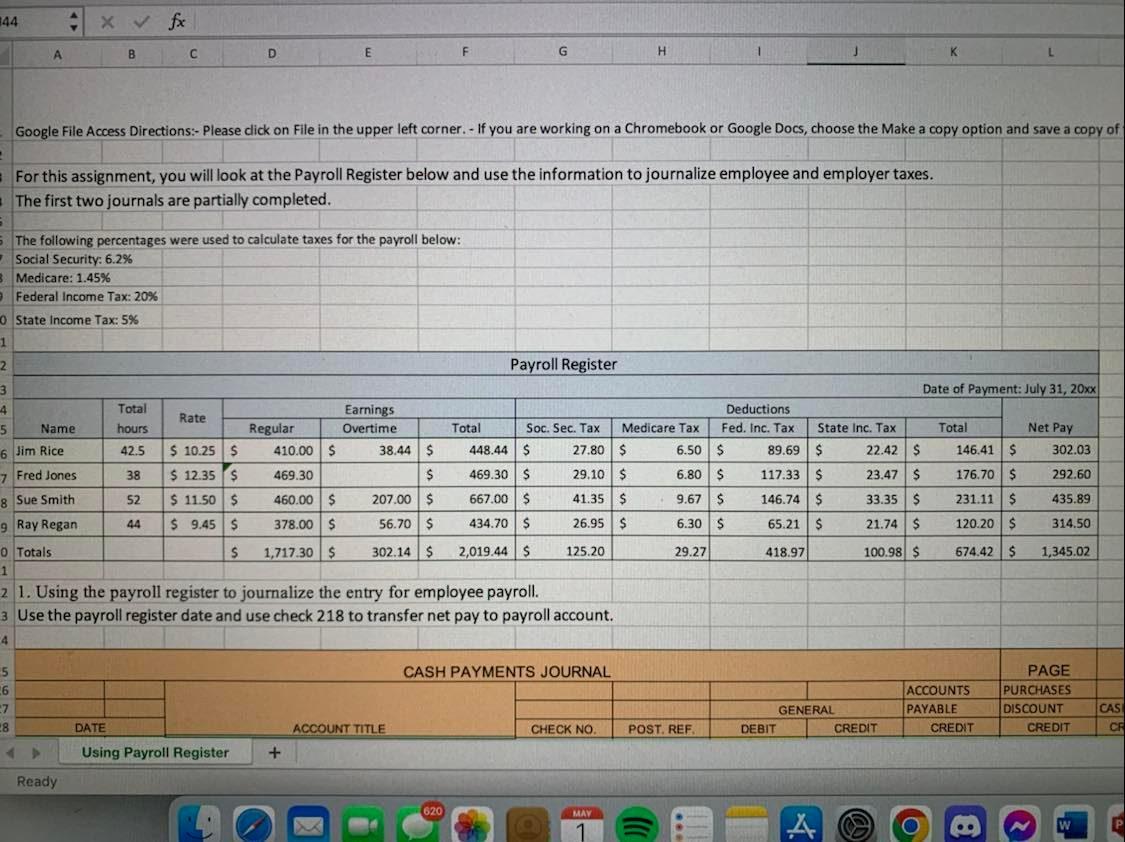
Task: Click the ACCOUNT TITLE header in journal
Action: tap(339, 728)
